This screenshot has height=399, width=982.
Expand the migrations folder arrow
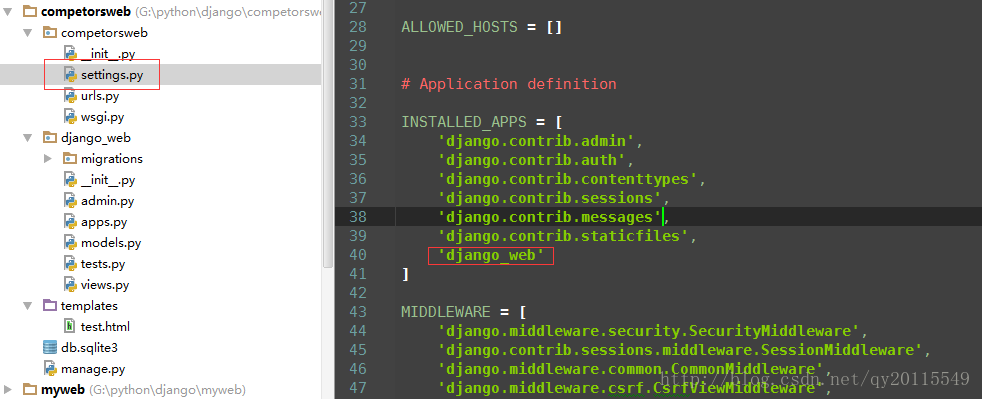tap(48, 158)
